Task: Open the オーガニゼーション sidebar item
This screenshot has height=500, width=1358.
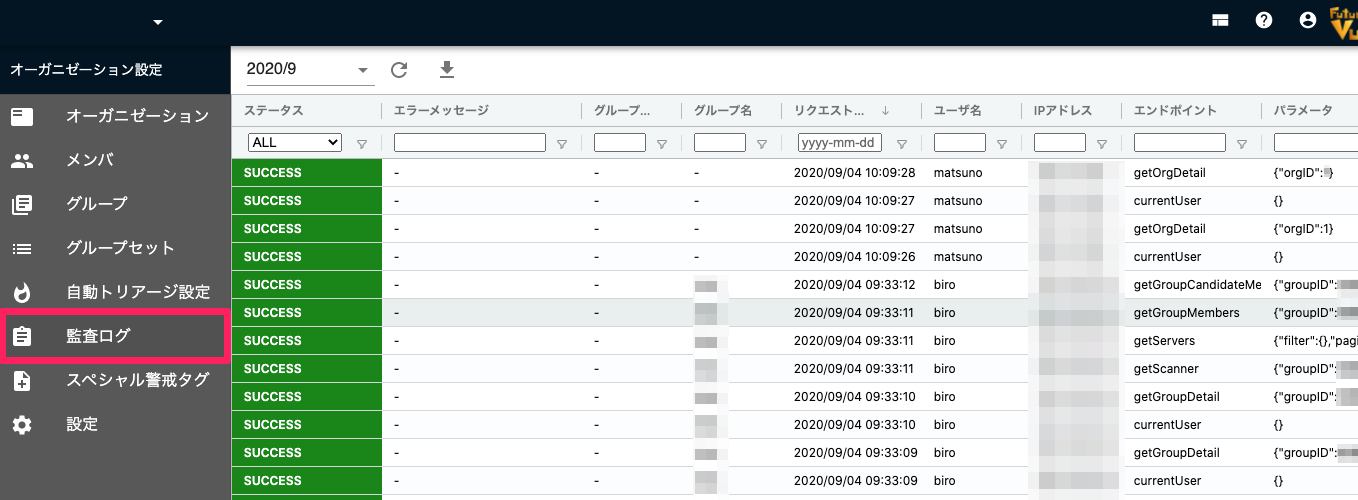Action: (115, 116)
